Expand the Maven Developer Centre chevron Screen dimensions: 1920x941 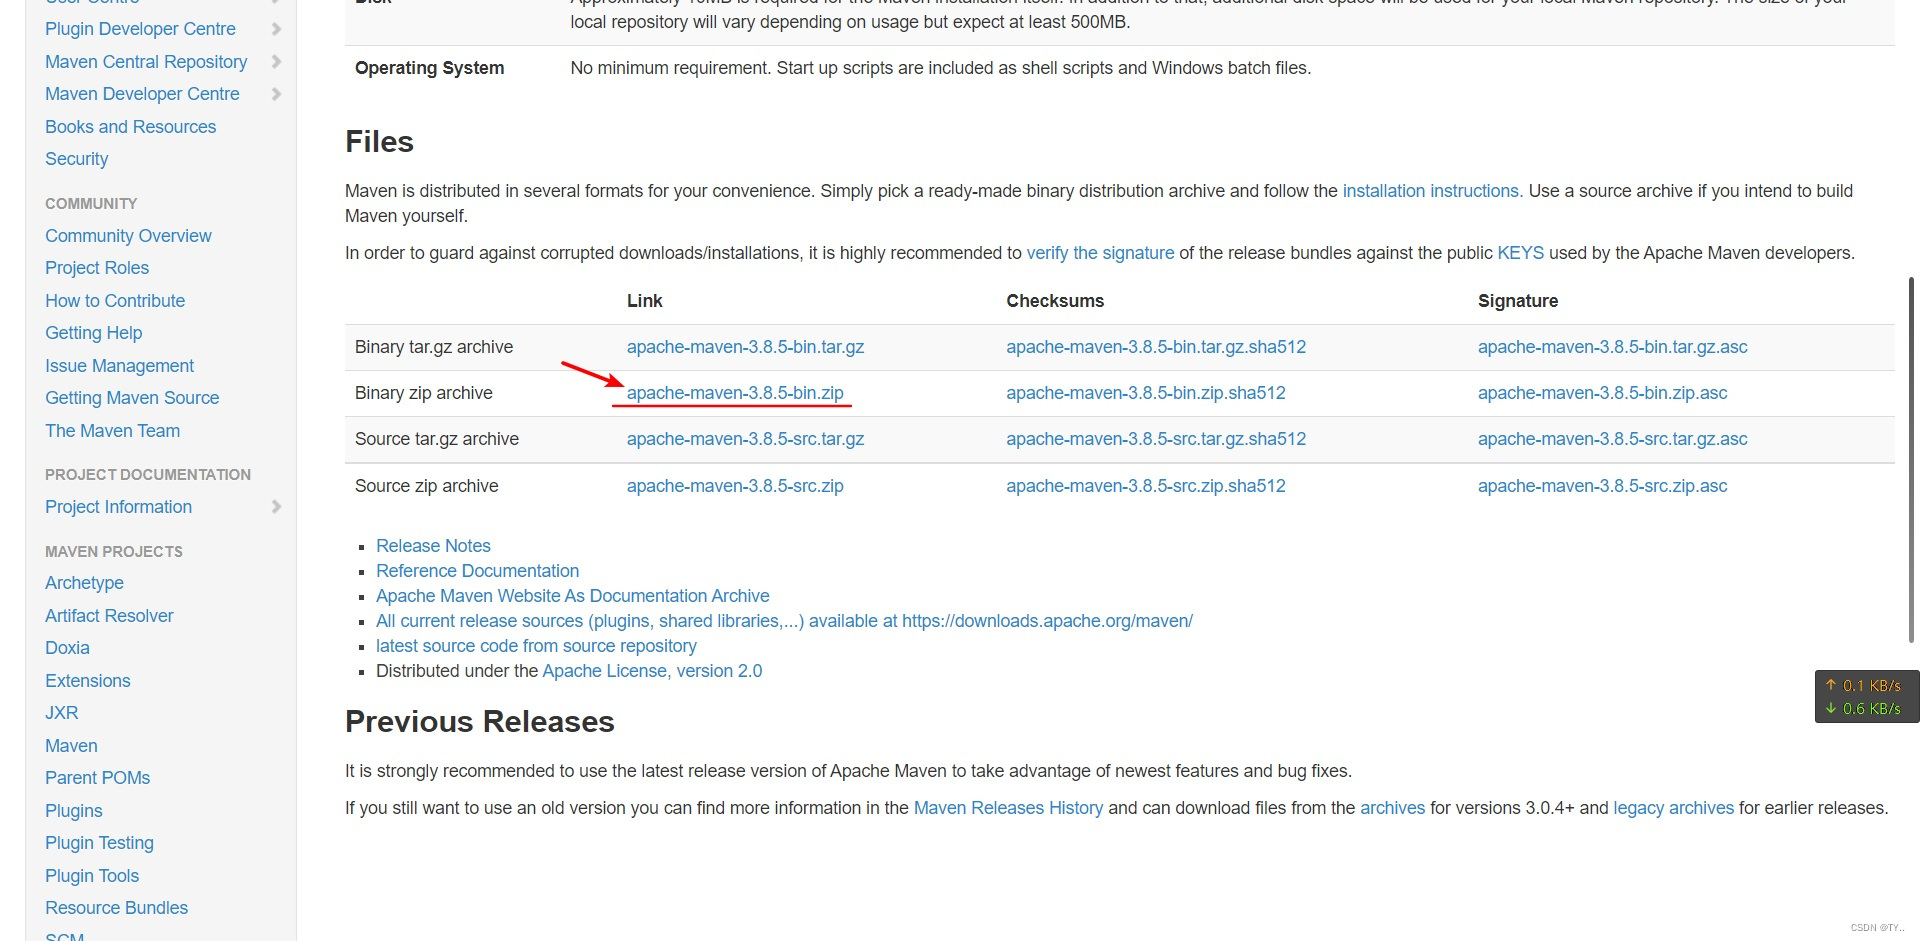(x=276, y=94)
